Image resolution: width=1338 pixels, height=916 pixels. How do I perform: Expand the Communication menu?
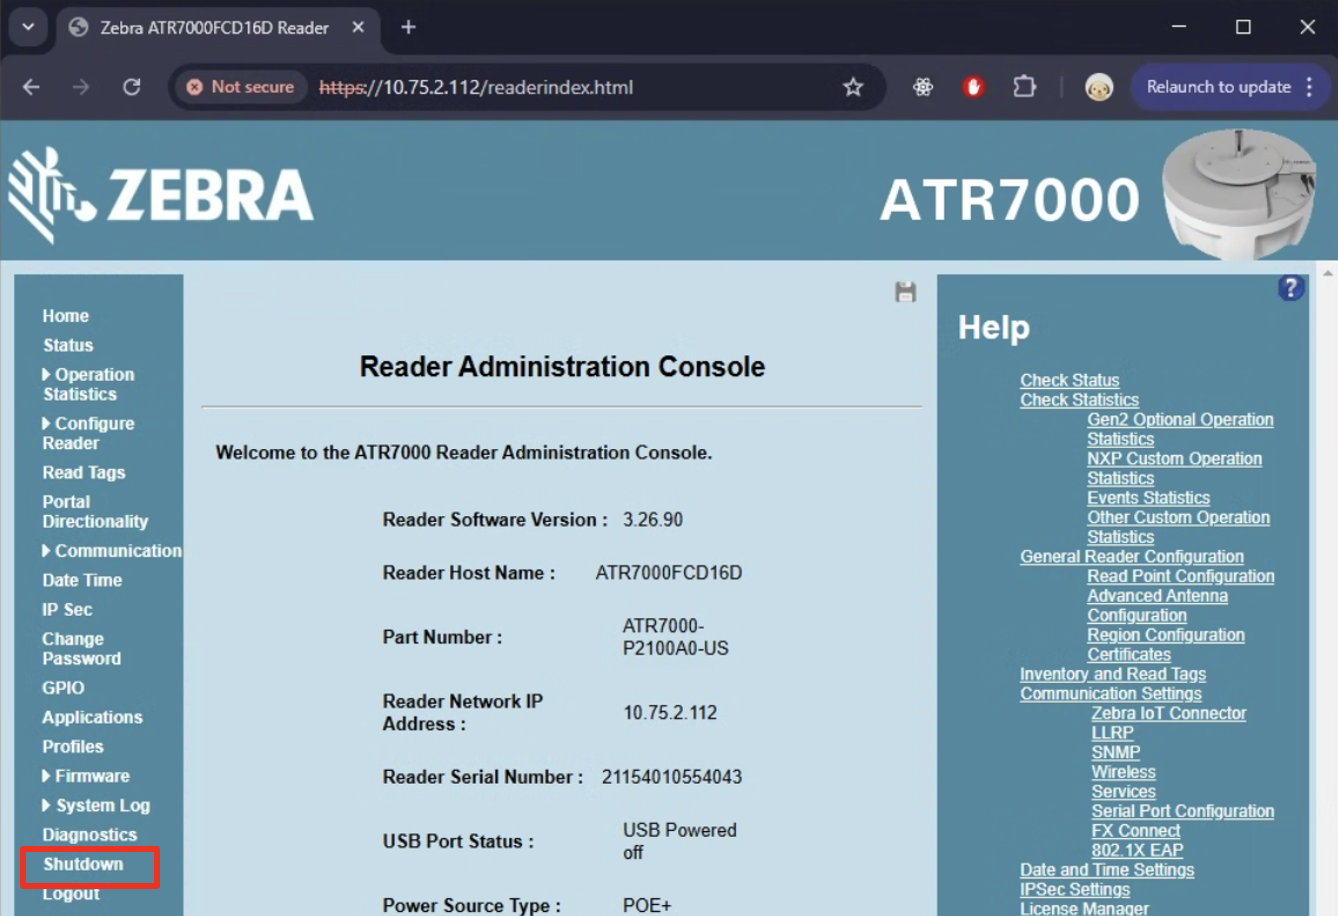pyautogui.click(x=112, y=551)
